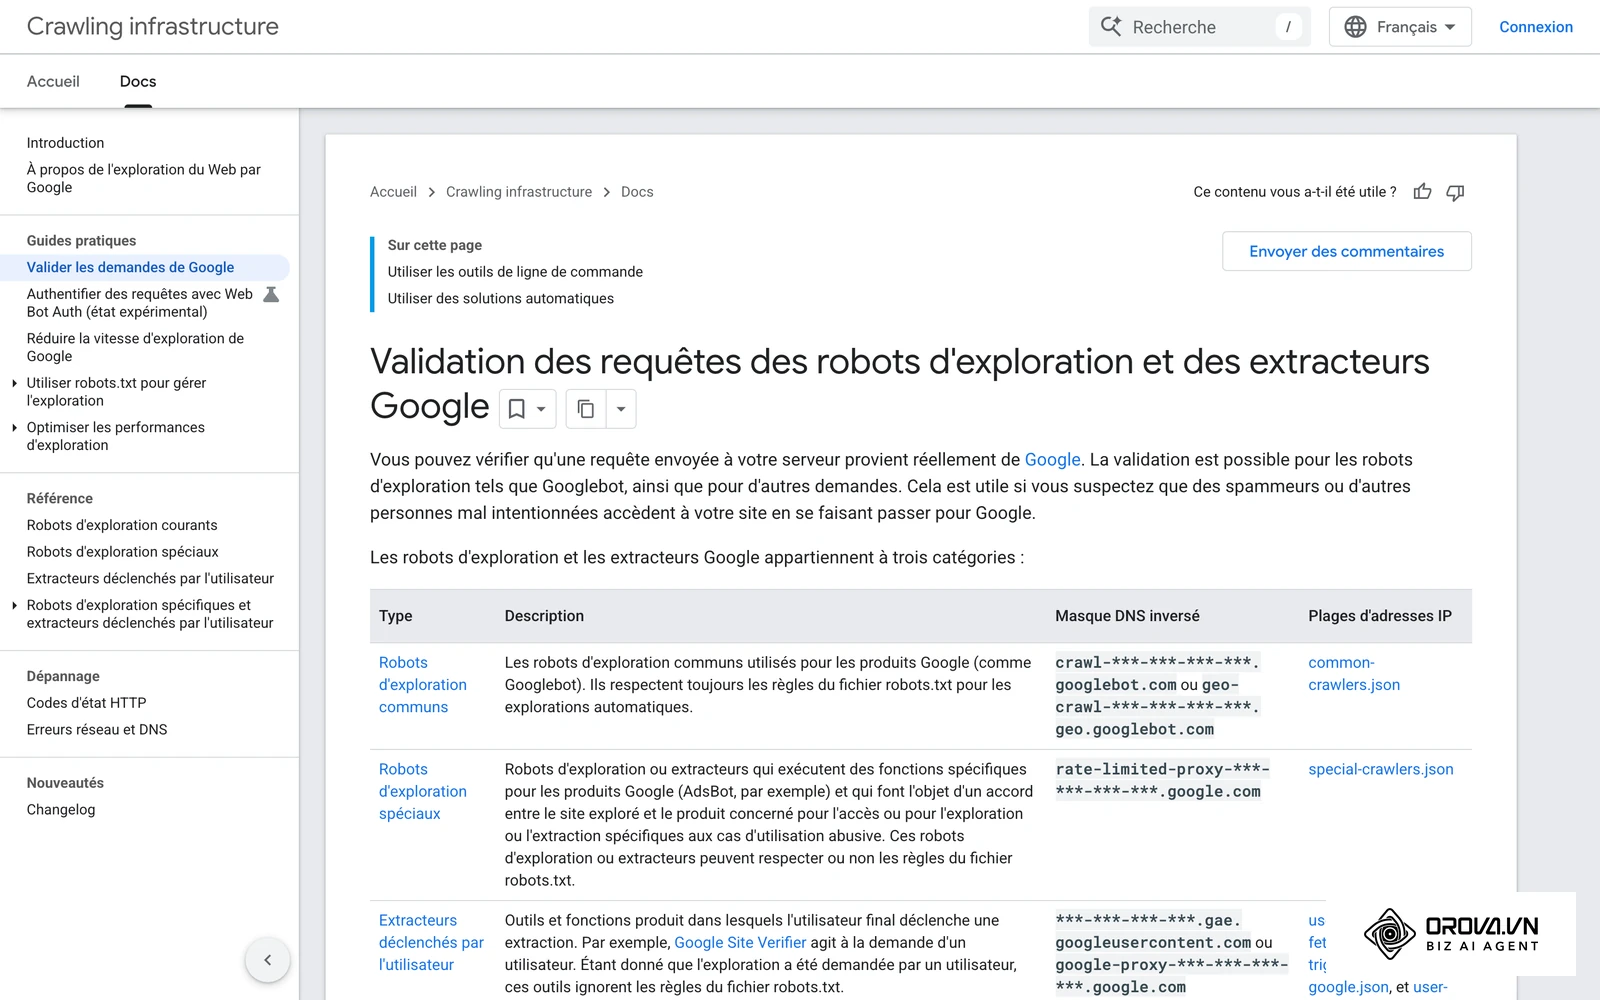Open 'Robots d'exploration courants' sidebar item

(x=122, y=525)
